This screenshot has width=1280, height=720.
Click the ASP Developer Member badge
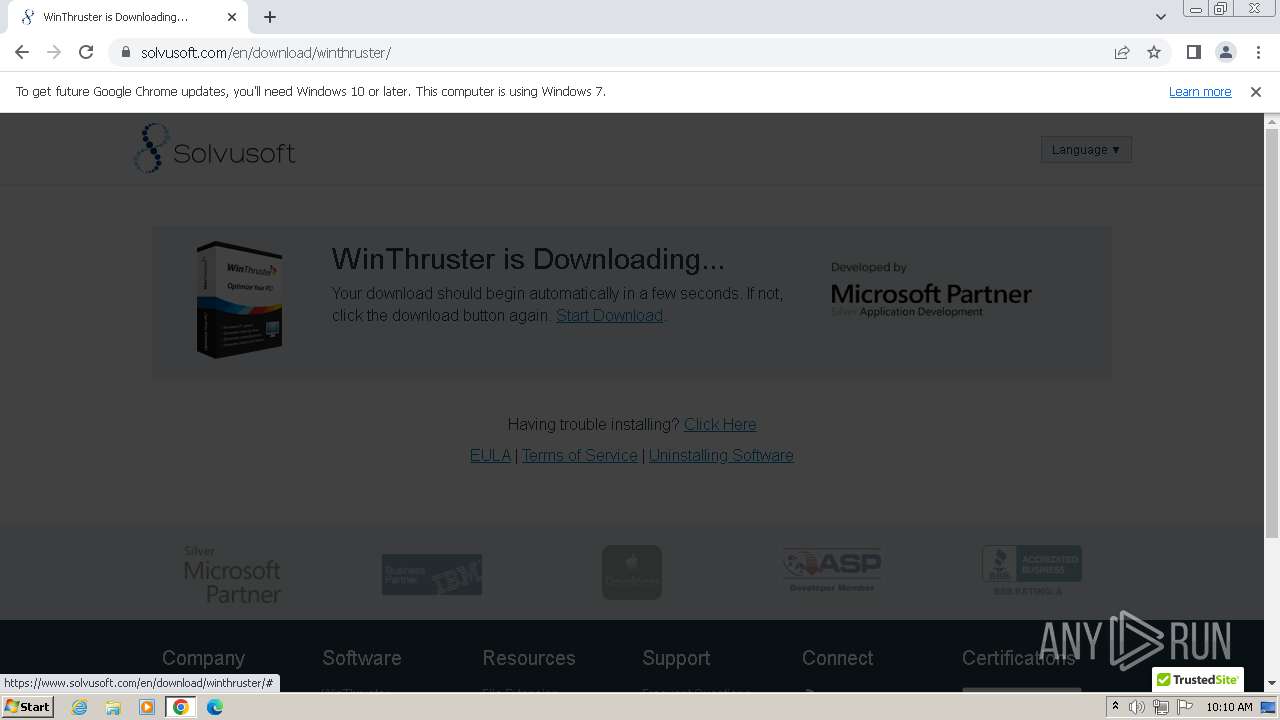[x=832, y=571]
